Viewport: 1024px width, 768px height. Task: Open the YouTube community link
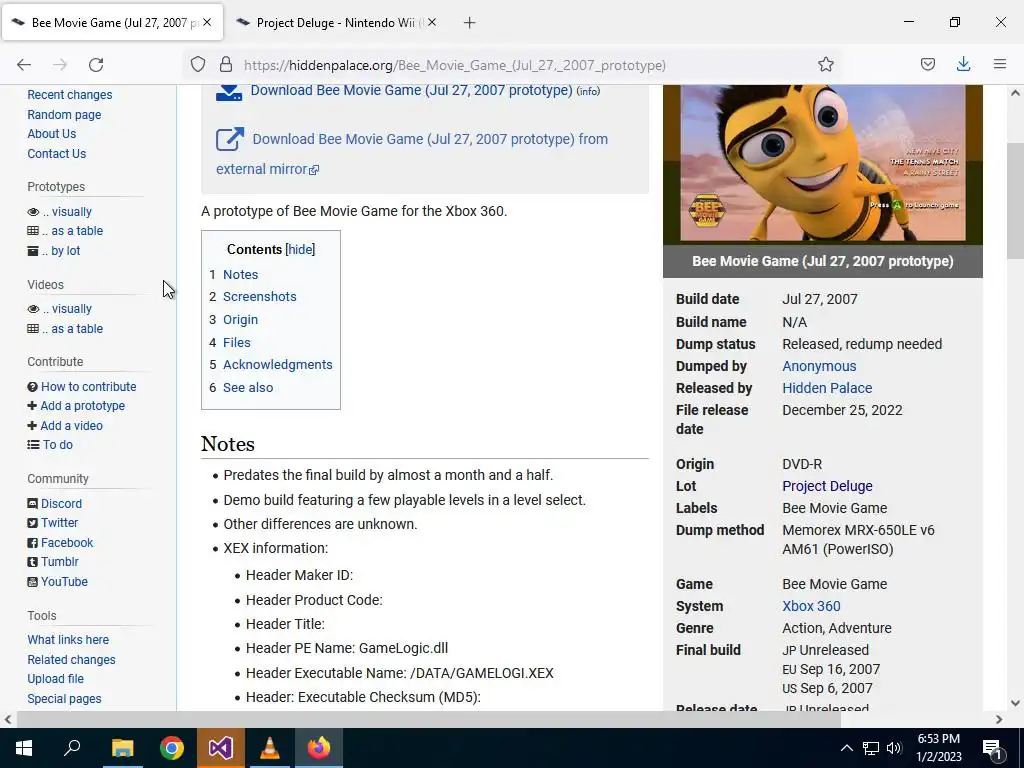(64, 582)
